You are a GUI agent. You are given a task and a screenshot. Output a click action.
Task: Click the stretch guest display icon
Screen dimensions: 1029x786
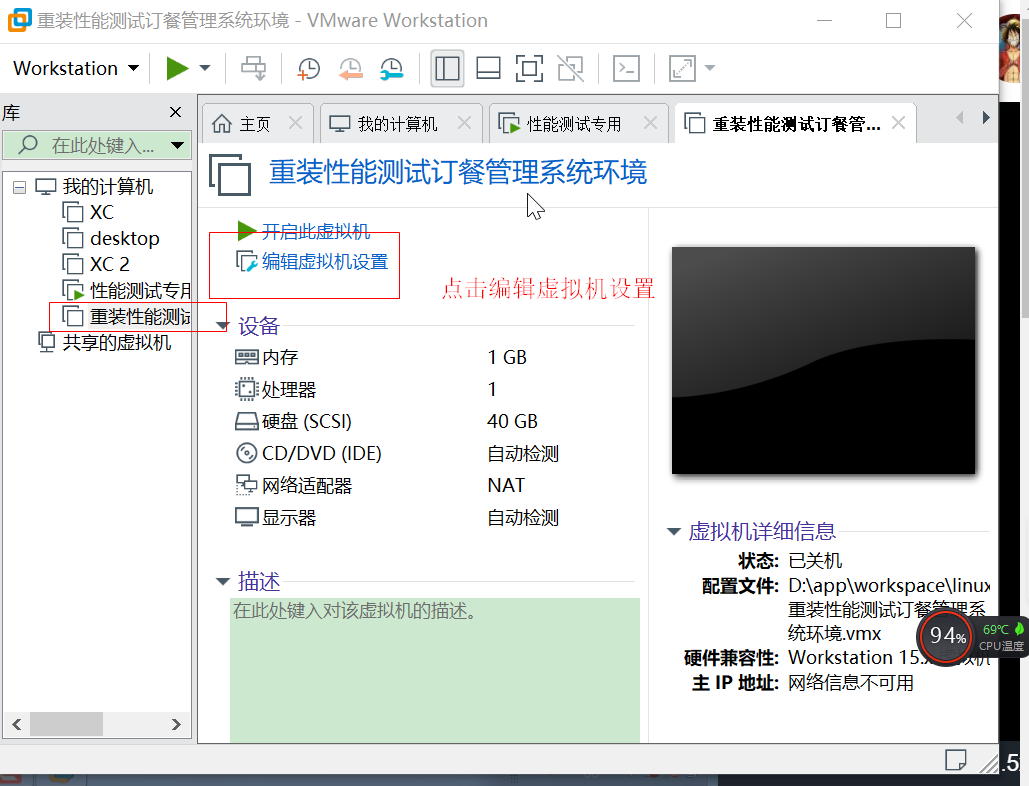tap(682, 68)
